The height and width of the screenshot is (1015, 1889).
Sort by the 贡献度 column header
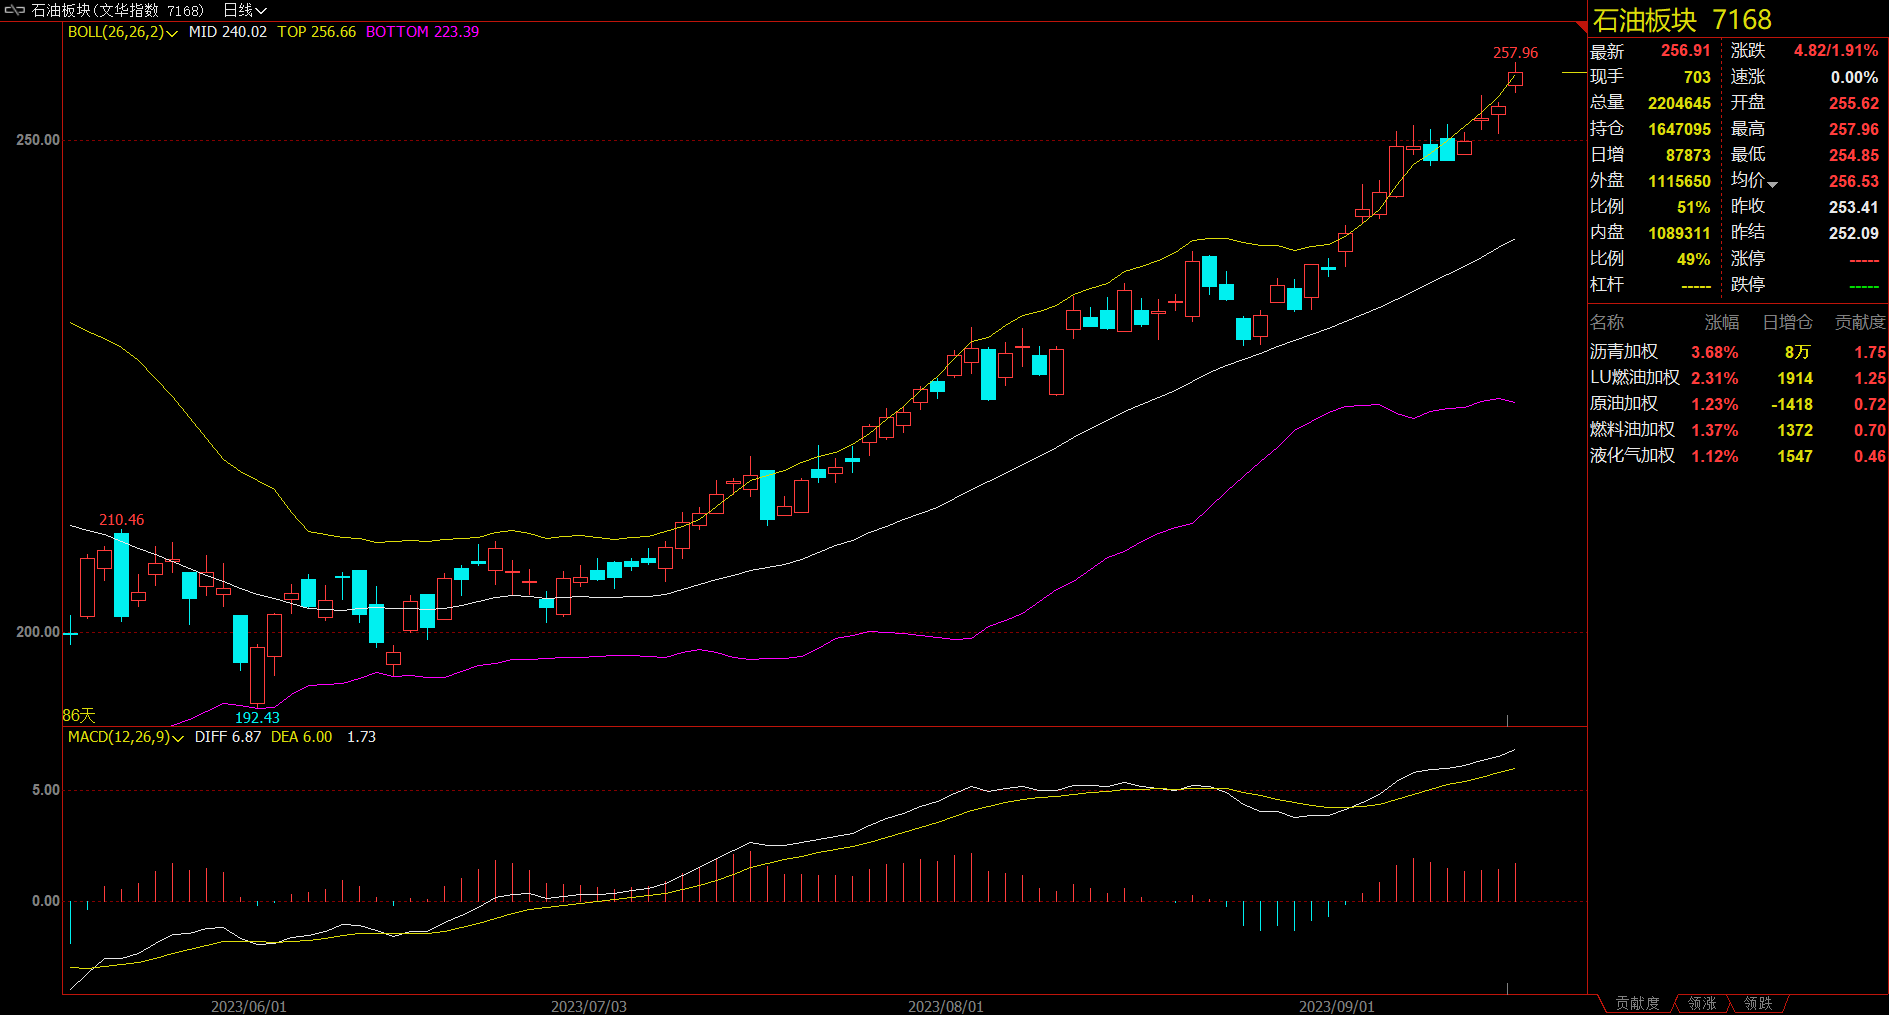[x=1860, y=322]
